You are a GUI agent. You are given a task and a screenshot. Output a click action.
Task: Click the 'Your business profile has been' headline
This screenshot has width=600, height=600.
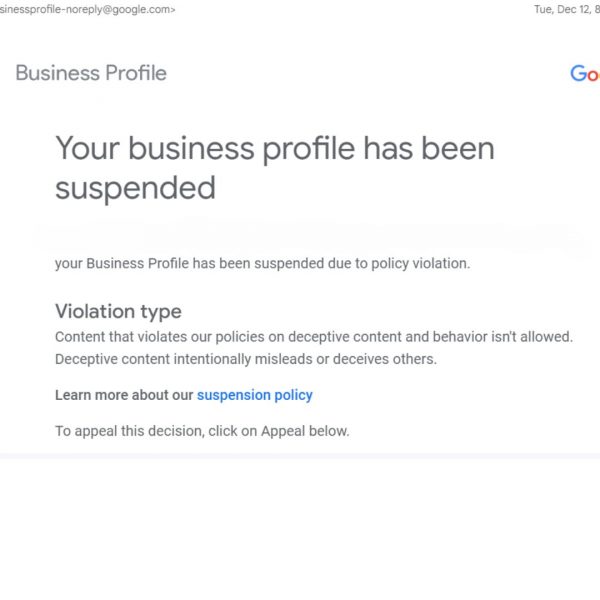pos(275,148)
